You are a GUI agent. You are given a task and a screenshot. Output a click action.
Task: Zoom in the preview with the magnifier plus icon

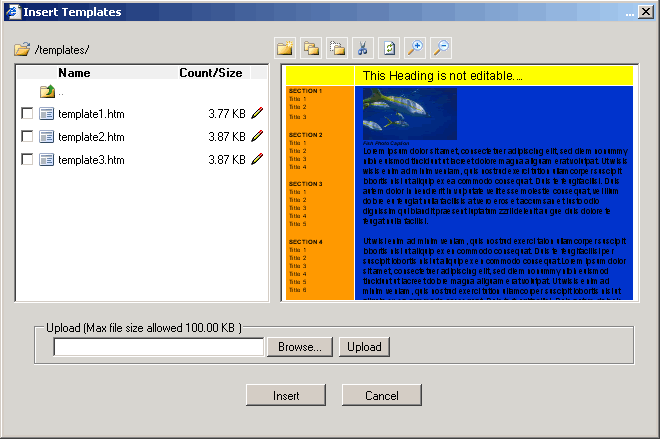pyautogui.click(x=415, y=48)
